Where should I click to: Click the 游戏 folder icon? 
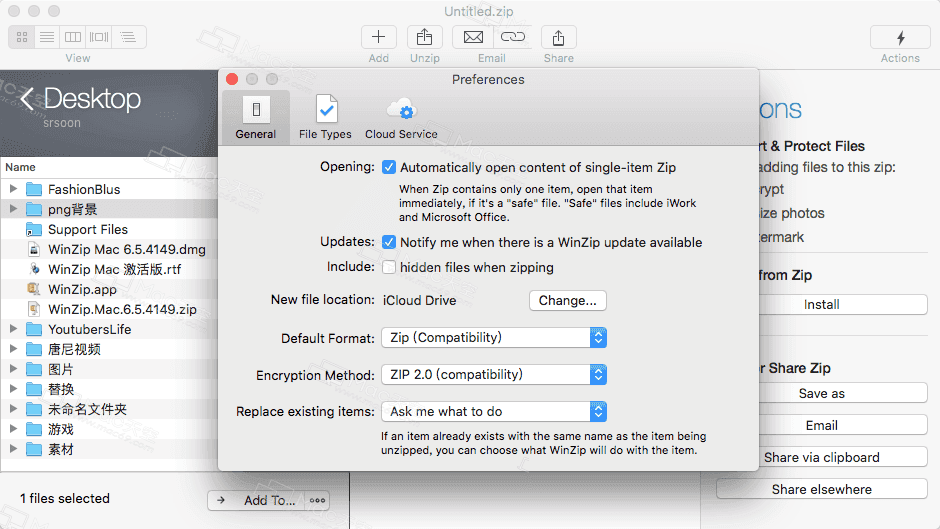pos(34,429)
